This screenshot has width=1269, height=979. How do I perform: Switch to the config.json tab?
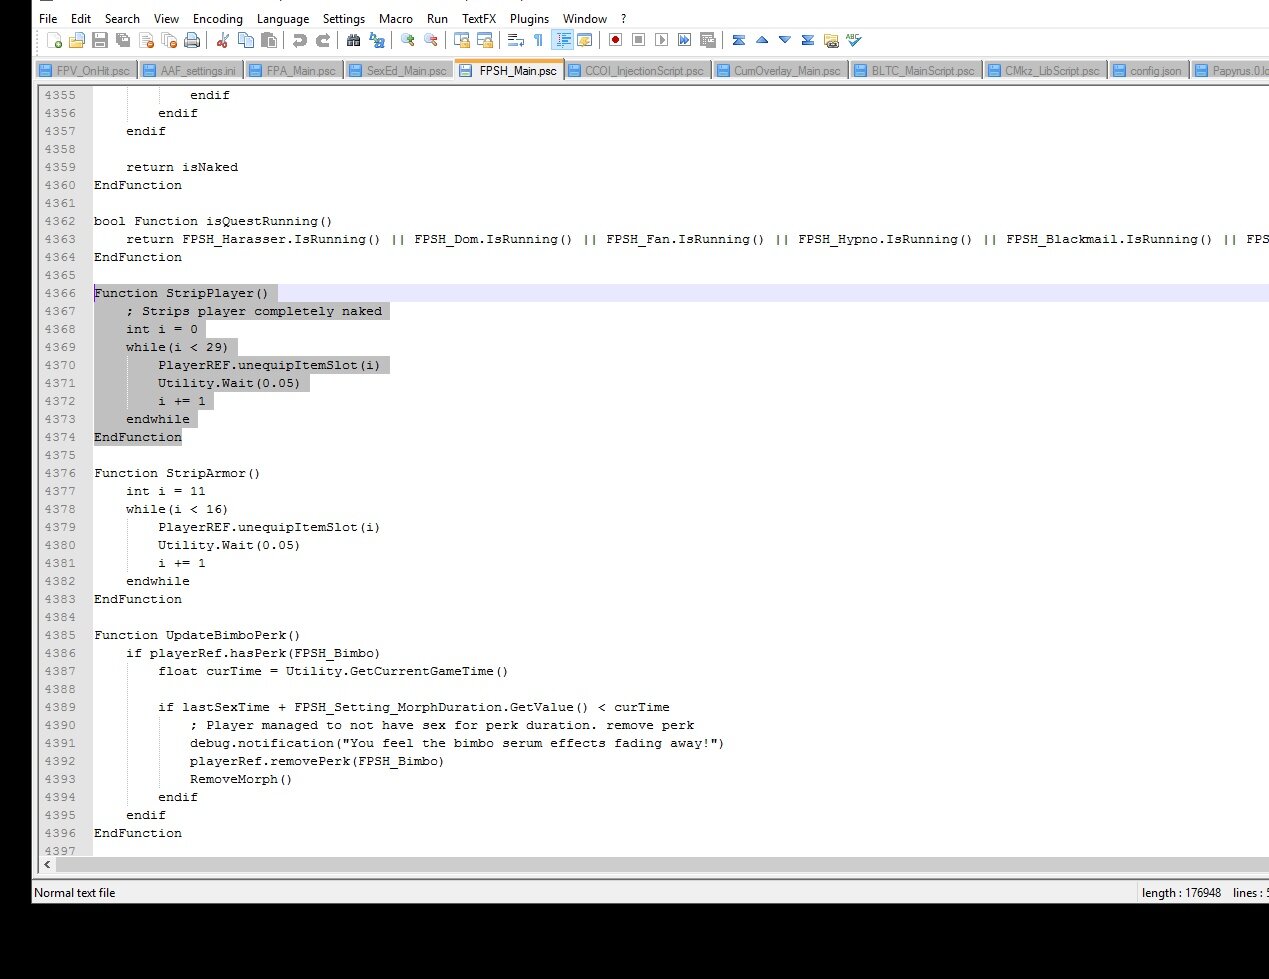click(x=1148, y=70)
